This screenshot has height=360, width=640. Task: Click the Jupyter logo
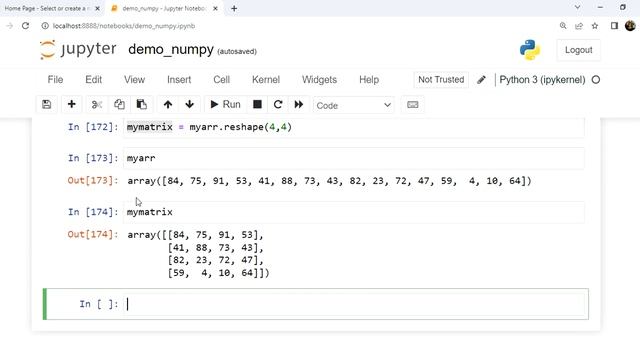pyautogui.click(x=78, y=49)
